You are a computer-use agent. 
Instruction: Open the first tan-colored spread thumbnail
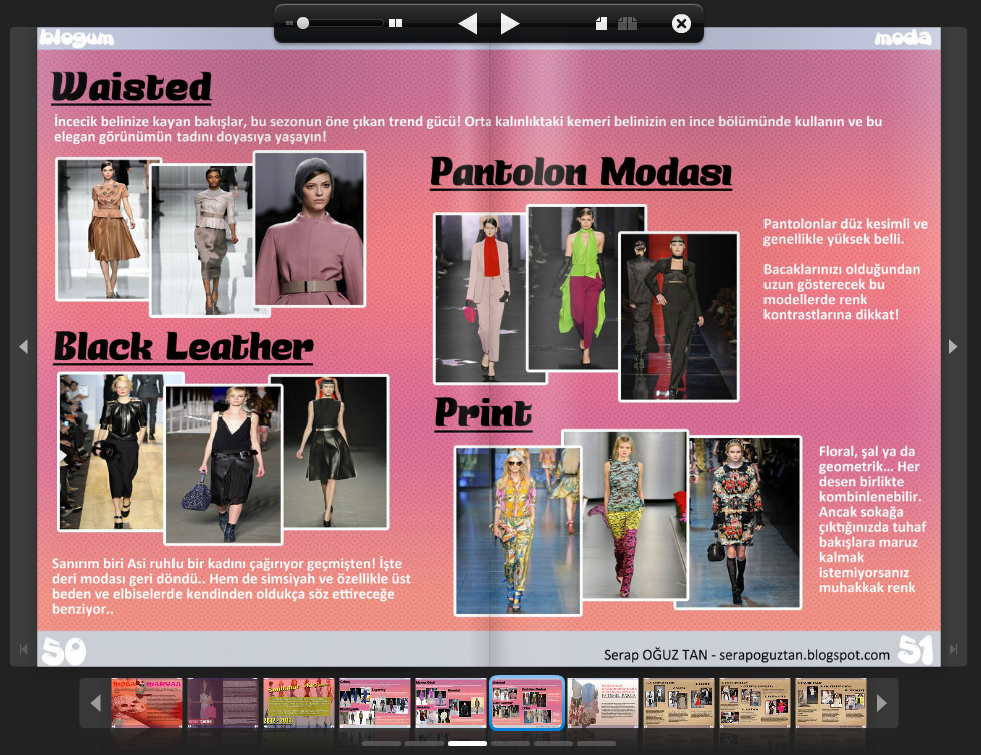pyautogui.click(x=679, y=703)
